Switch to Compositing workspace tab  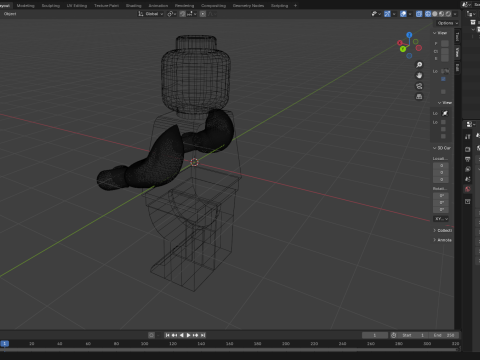tap(213, 5)
